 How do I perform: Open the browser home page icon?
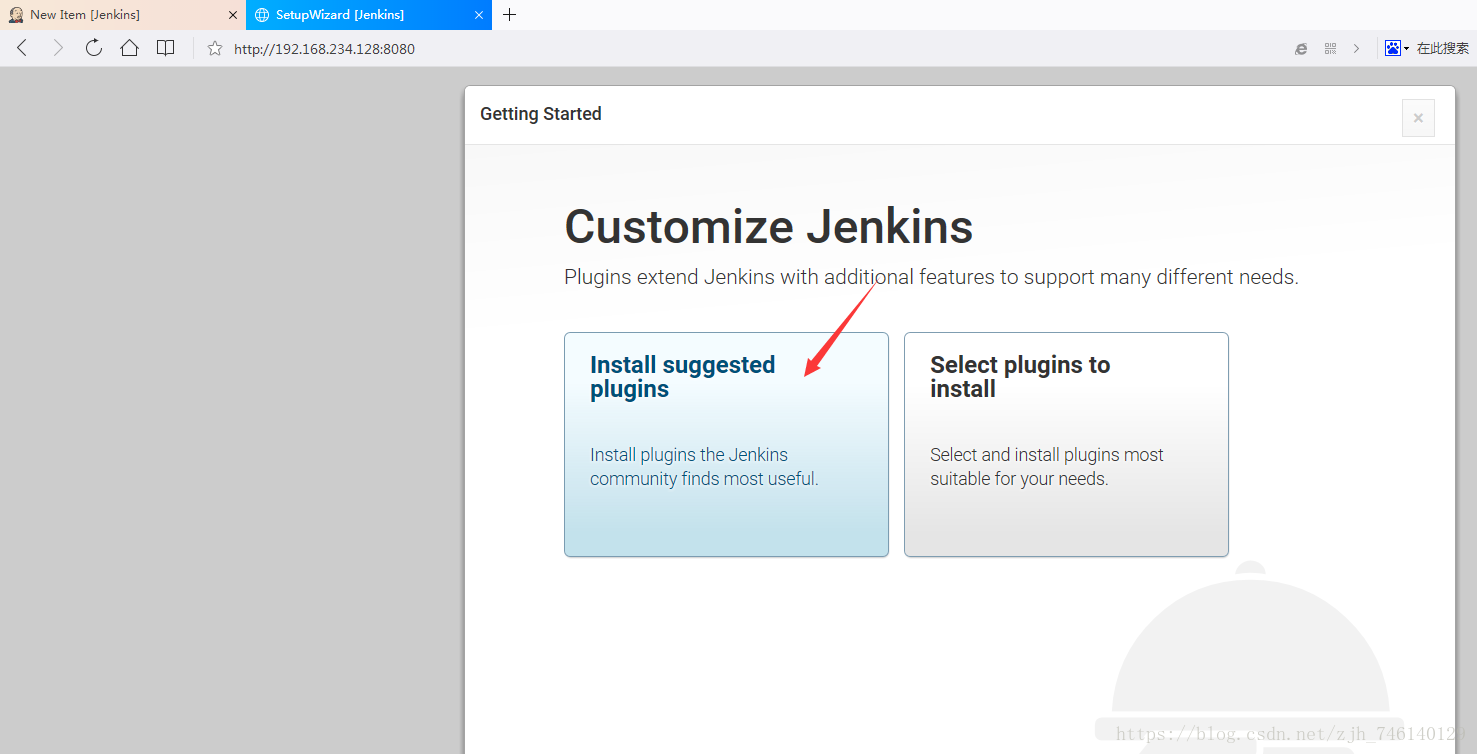pyautogui.click(x=129, y=48)
